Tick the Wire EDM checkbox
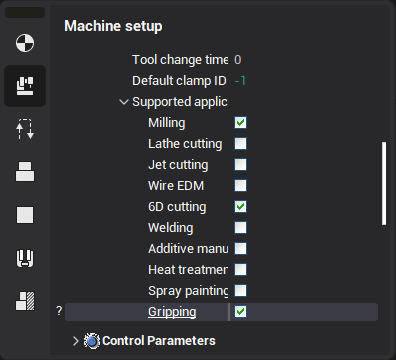The height and width of the screenshot is (360, 396). point(240,186)
